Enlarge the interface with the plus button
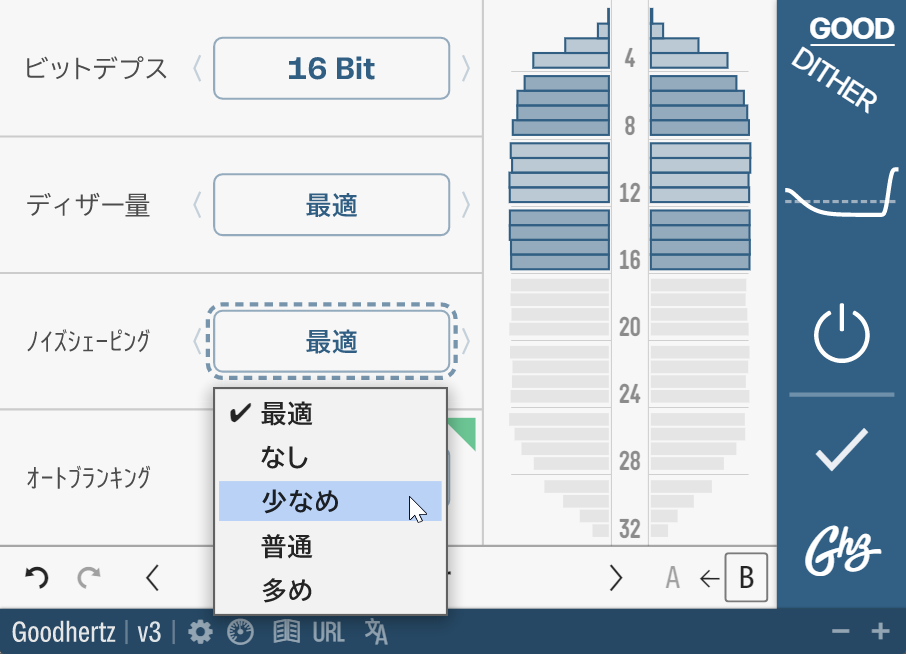The height and width of the screenshot is (654, 906). pyautogui.click(x=880, y=631)
